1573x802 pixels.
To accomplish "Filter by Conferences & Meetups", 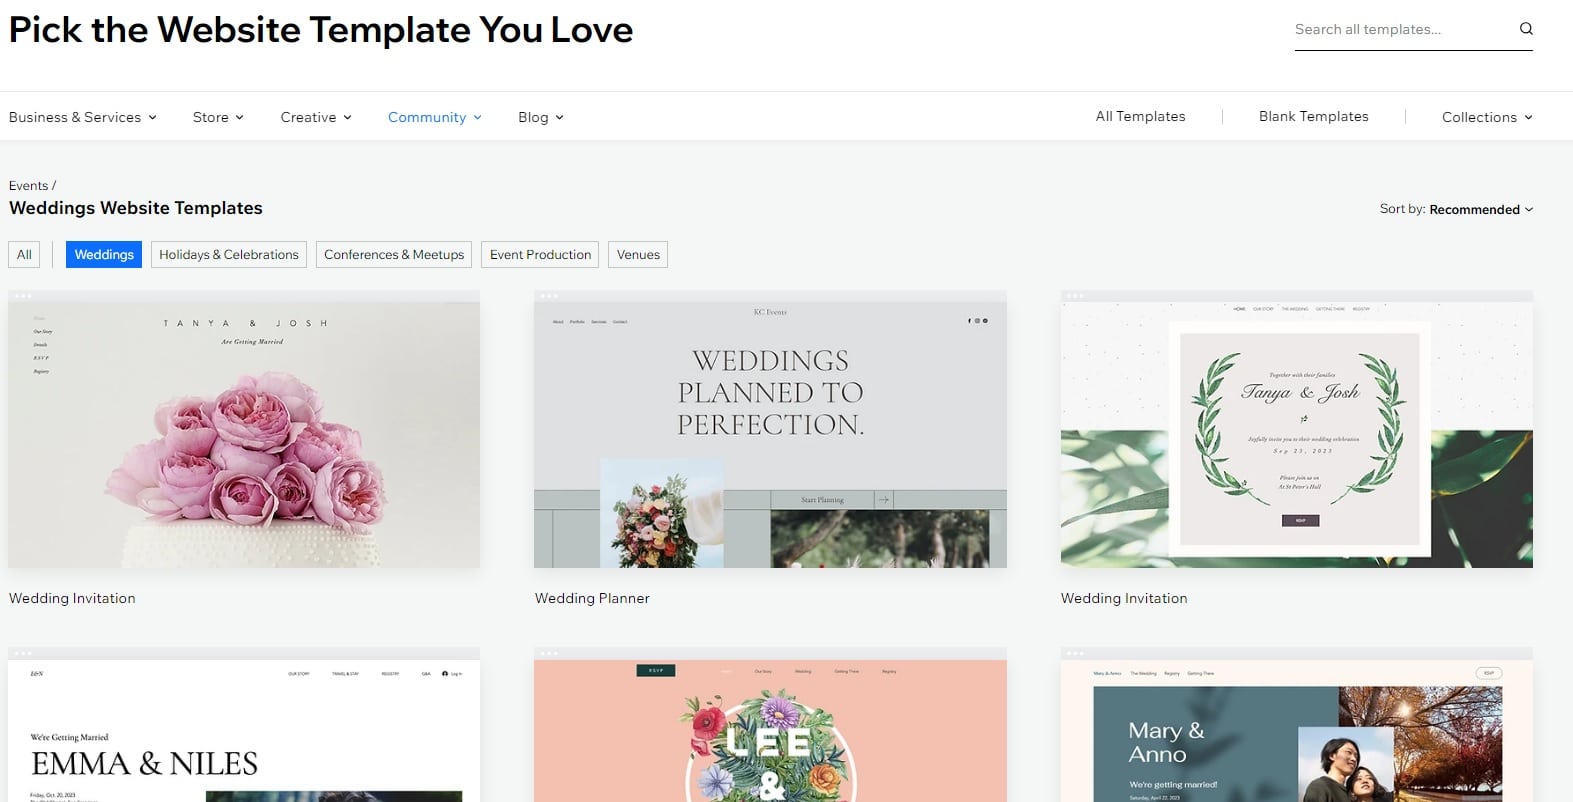I will tap(394, 254).
